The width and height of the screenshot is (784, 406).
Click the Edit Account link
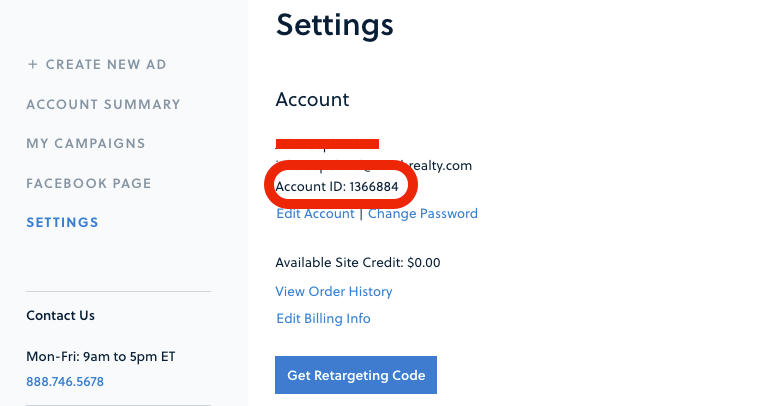(x=315, y=213)
